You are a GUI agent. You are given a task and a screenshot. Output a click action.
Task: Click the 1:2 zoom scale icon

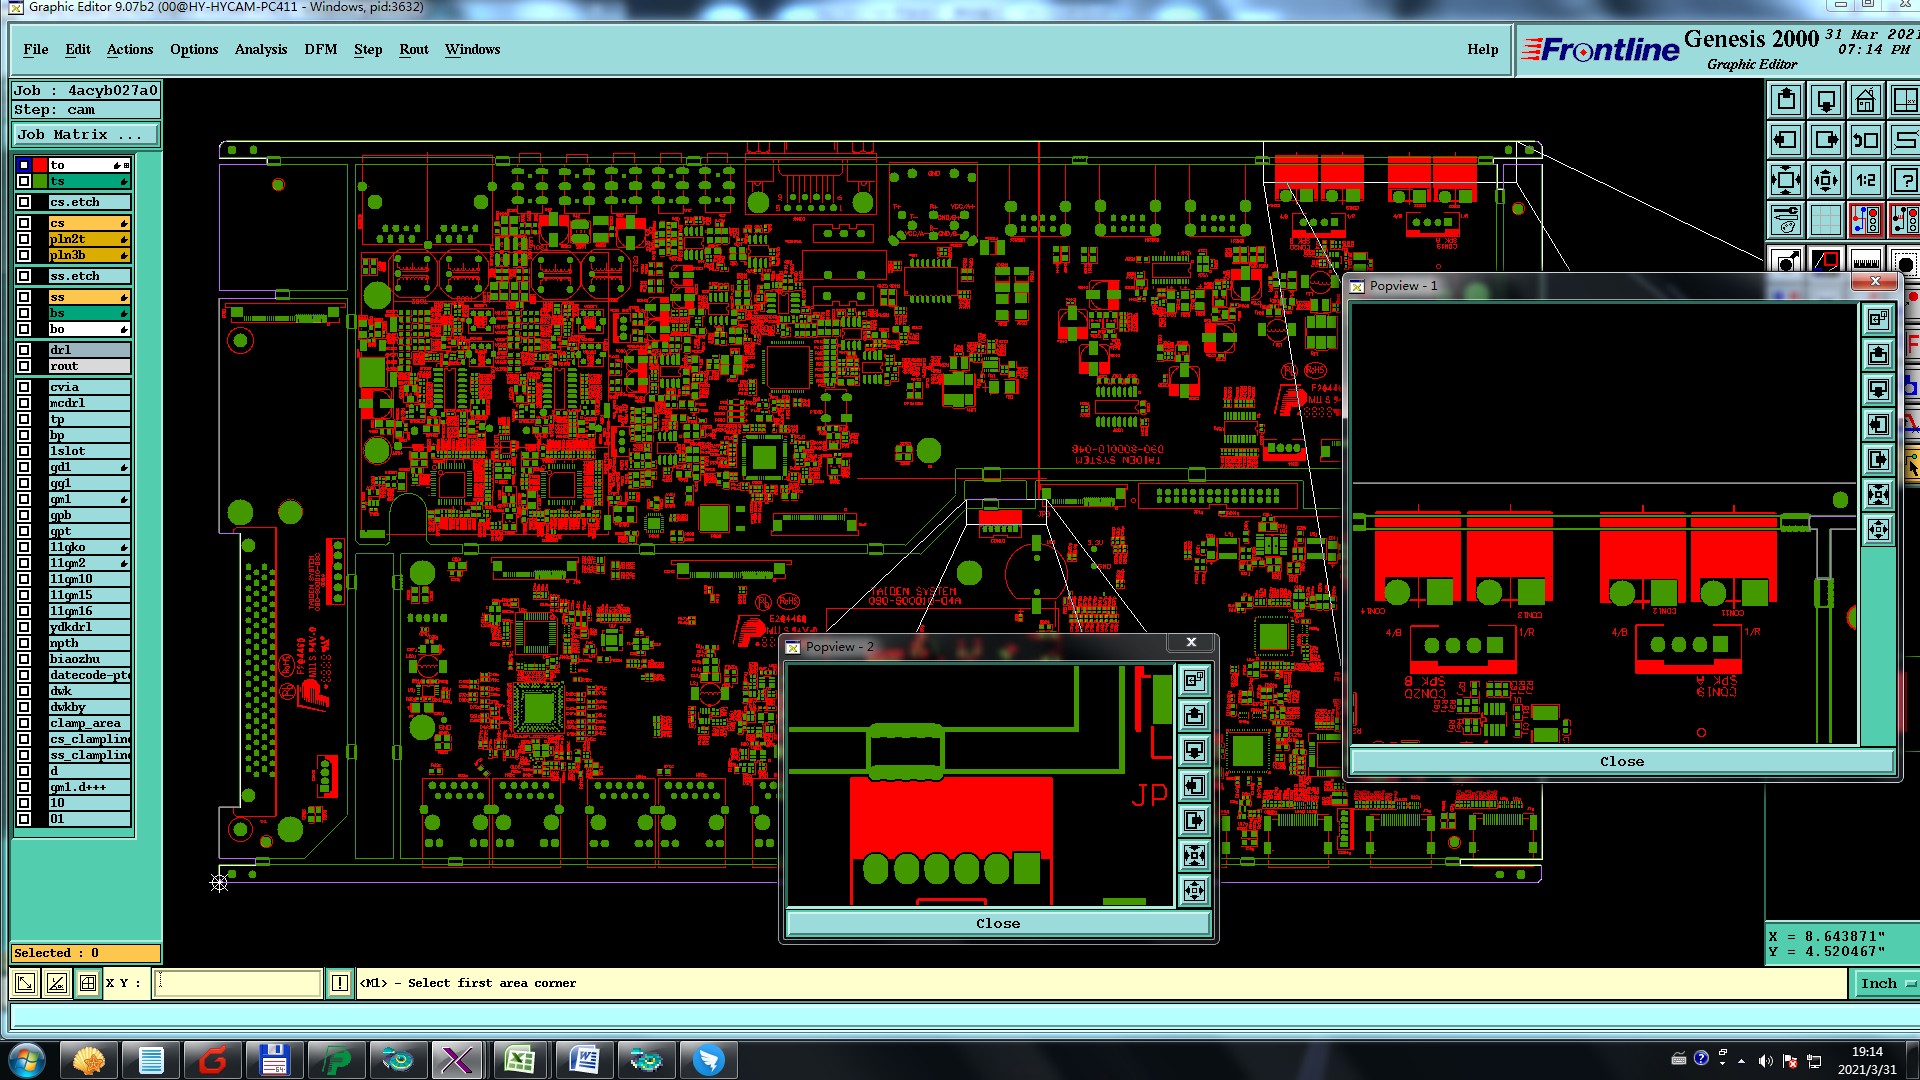1866,180
